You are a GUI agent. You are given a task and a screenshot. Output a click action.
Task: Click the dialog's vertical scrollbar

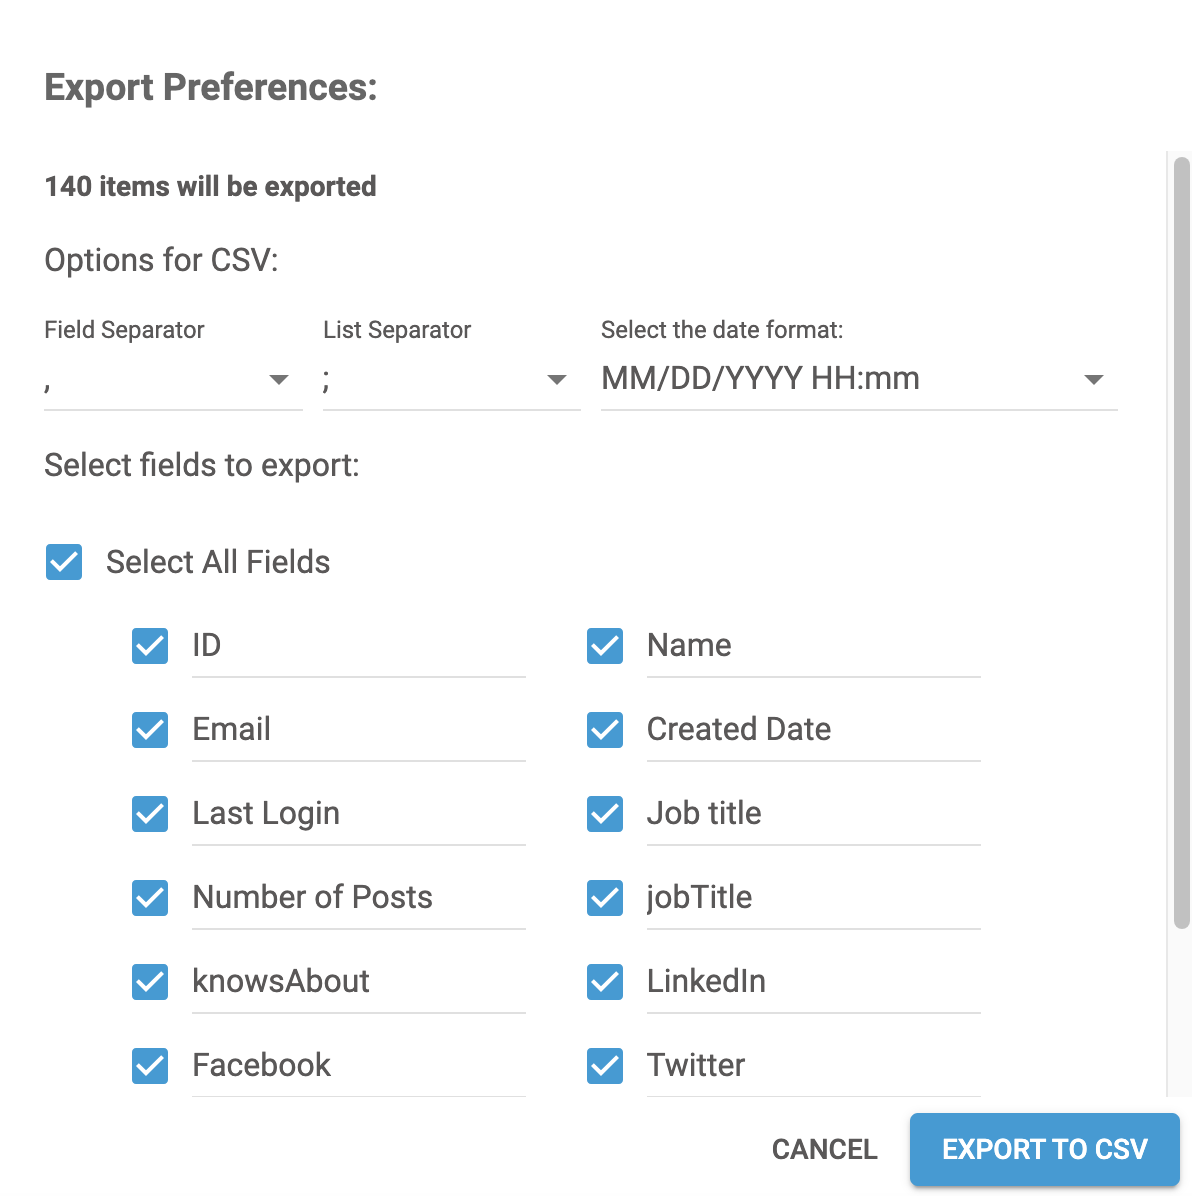click(x=1181, y=540)
